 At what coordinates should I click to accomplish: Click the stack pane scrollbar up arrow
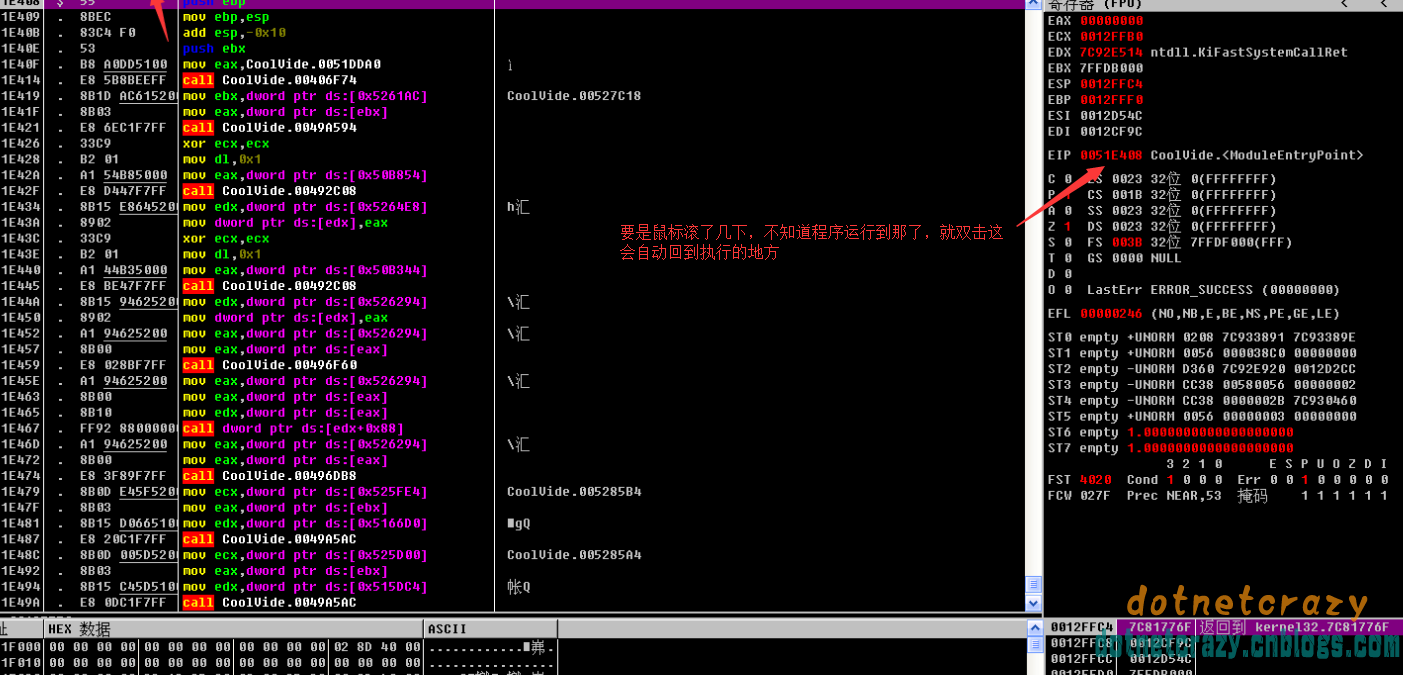[1035, 628]
